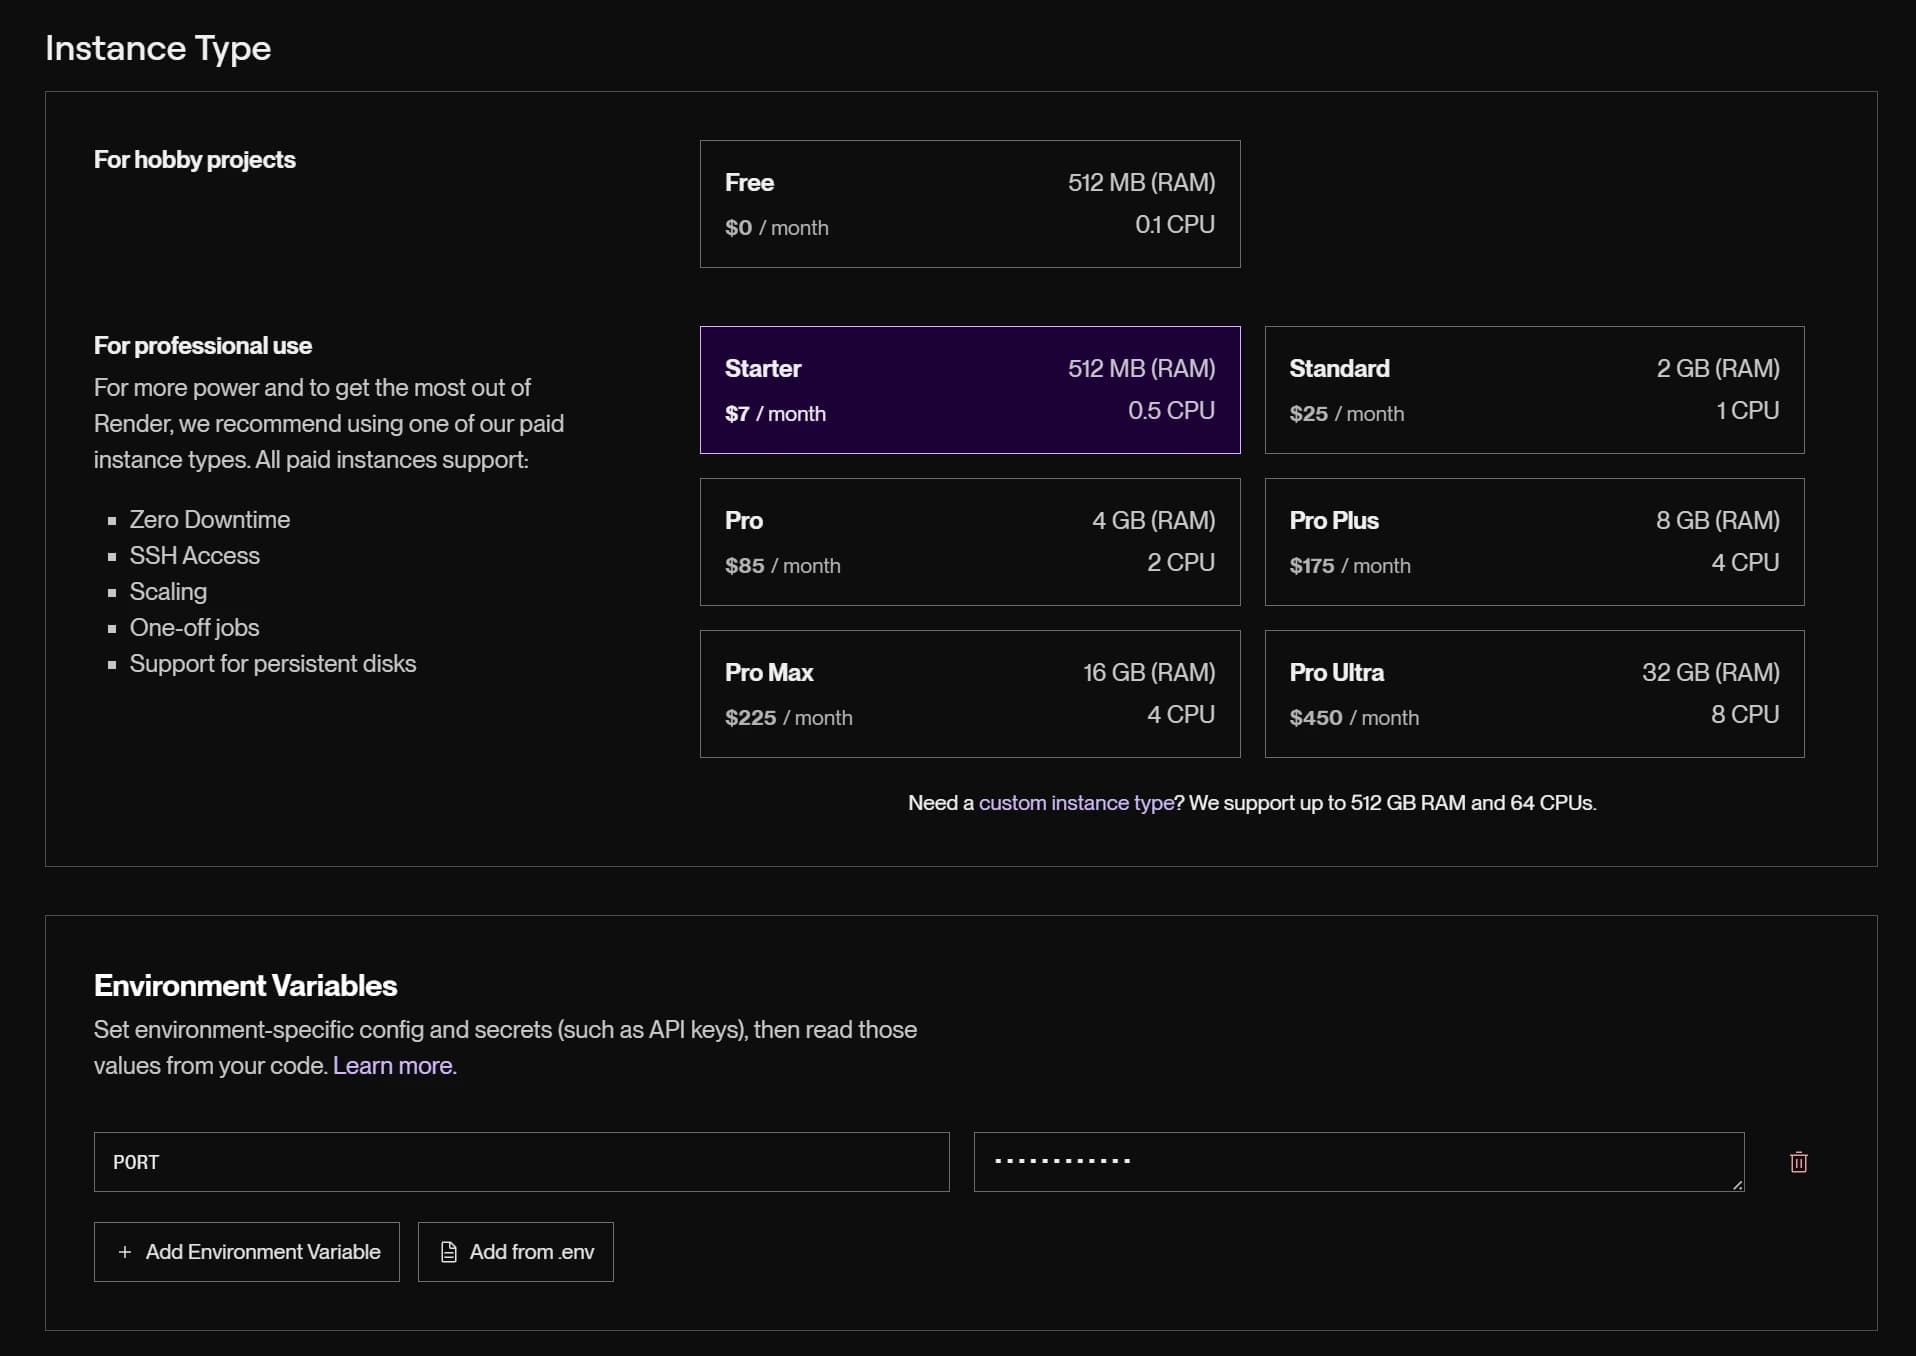Focus the PORT key input field
The image size is (1916, 1356).
coord(521,1162)
